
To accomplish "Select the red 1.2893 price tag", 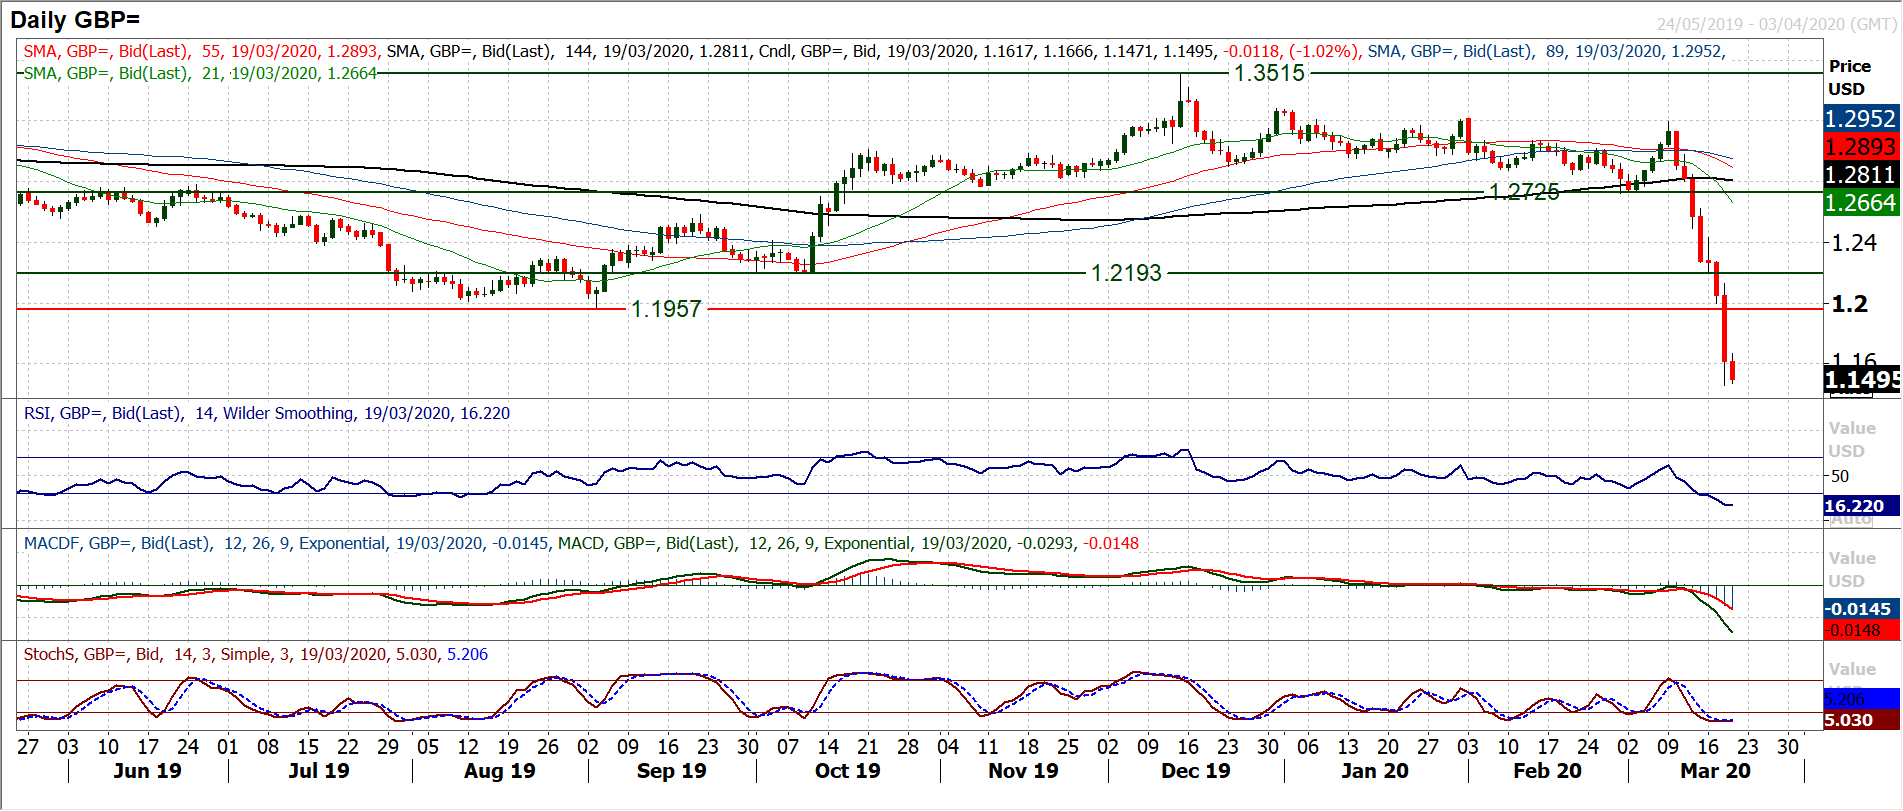I will coord(1860,146).
